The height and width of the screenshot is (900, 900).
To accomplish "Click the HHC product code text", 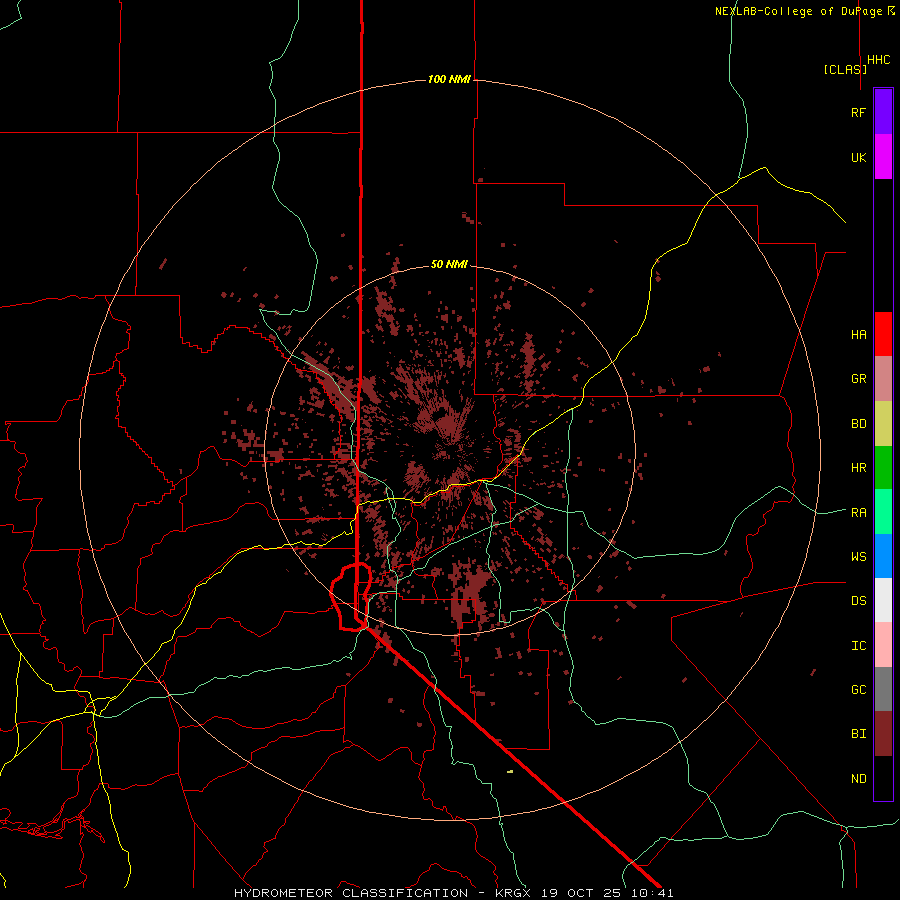I will tap(878, 60).
